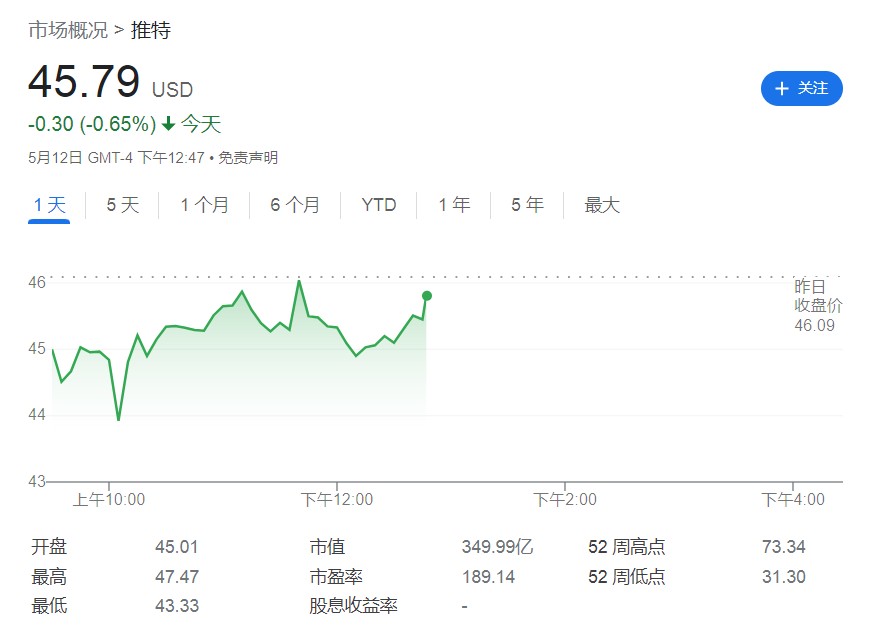The height and width of the screenshot is (628, 893).
Task: Click the green current-price dot on chart
Action: [427, 295]
